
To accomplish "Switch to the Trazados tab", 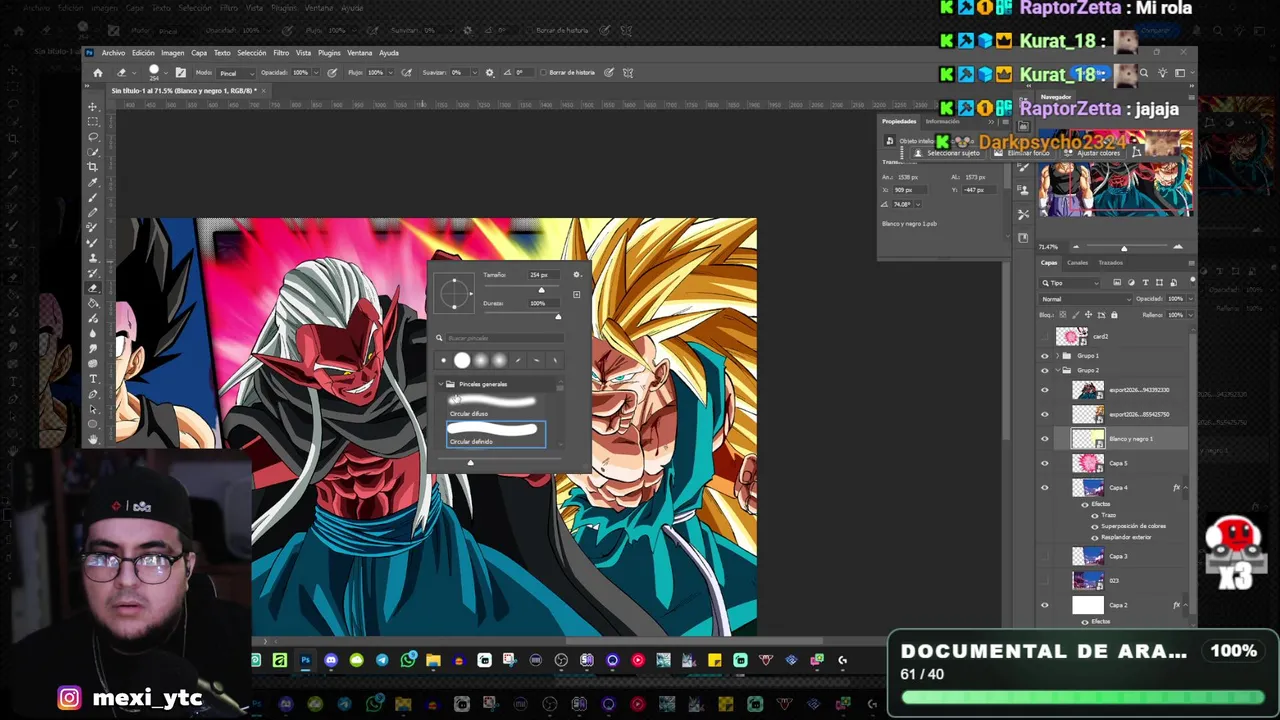I will 1110,263.
